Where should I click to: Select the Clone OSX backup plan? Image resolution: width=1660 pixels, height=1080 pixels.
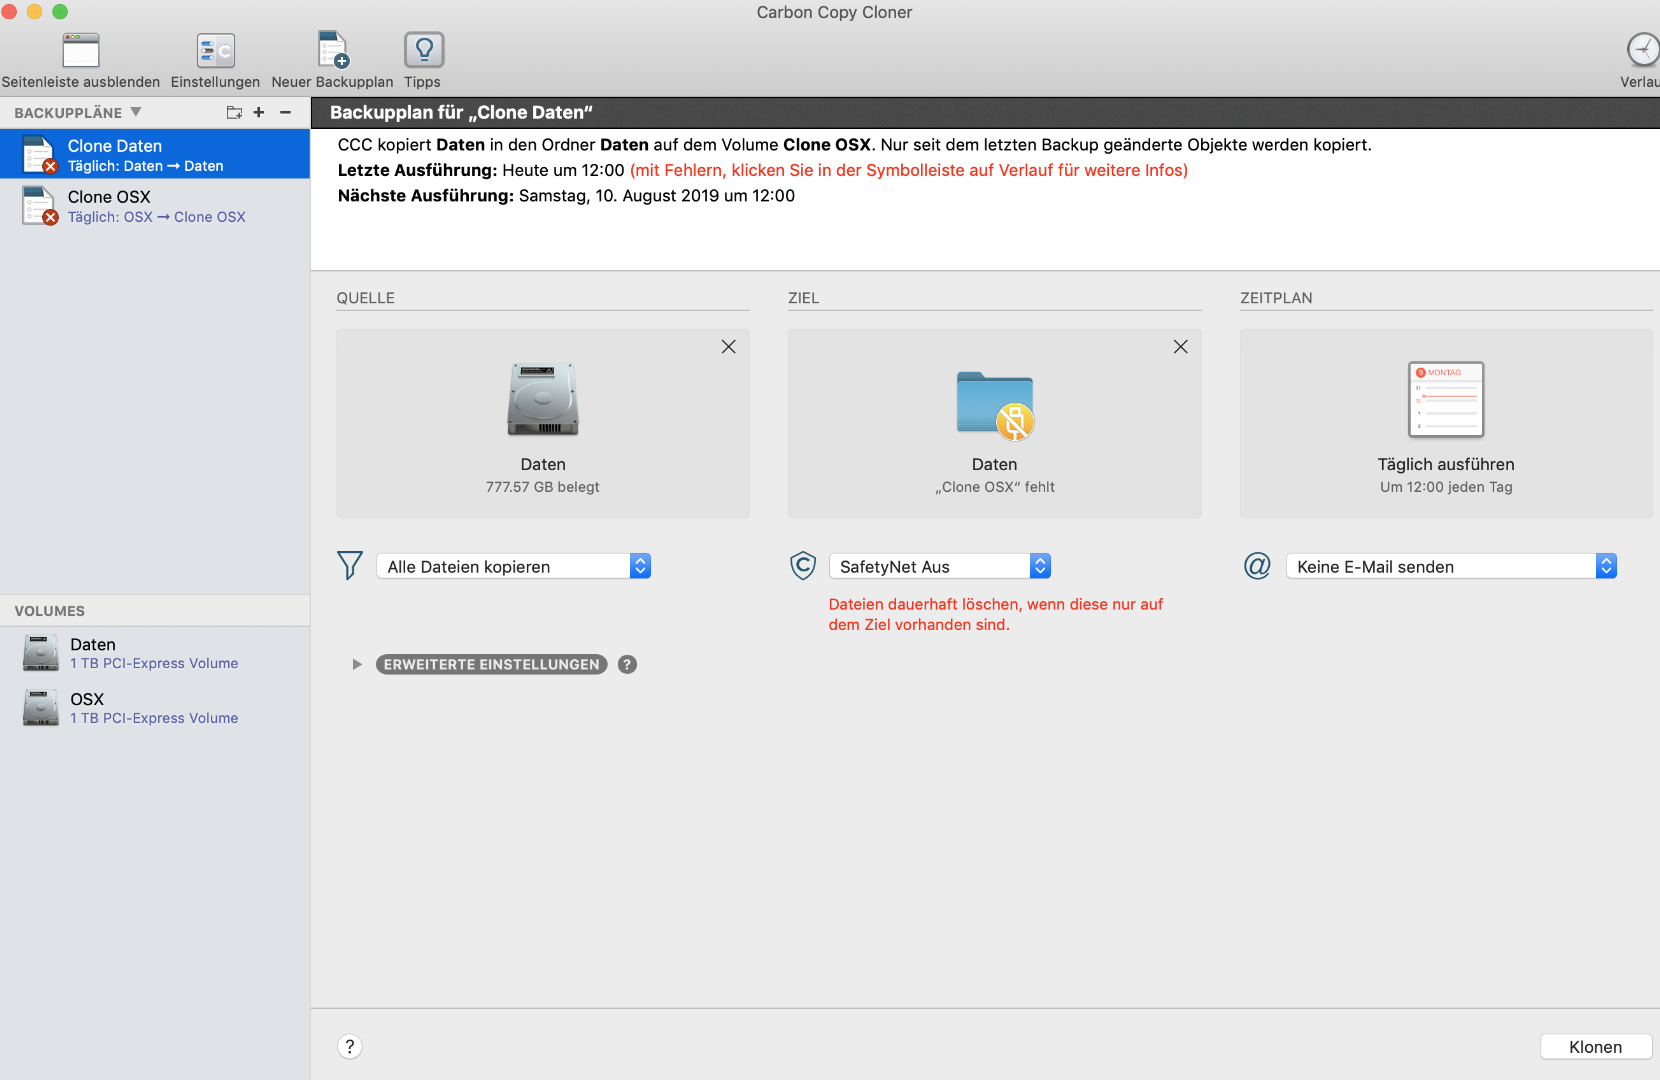point(155,206)
